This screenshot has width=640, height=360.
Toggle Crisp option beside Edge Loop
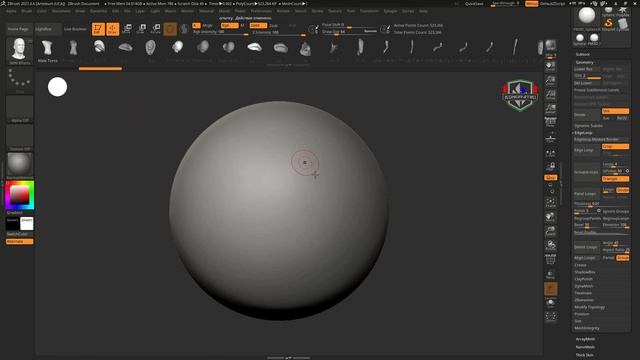[x=615, y=146]
